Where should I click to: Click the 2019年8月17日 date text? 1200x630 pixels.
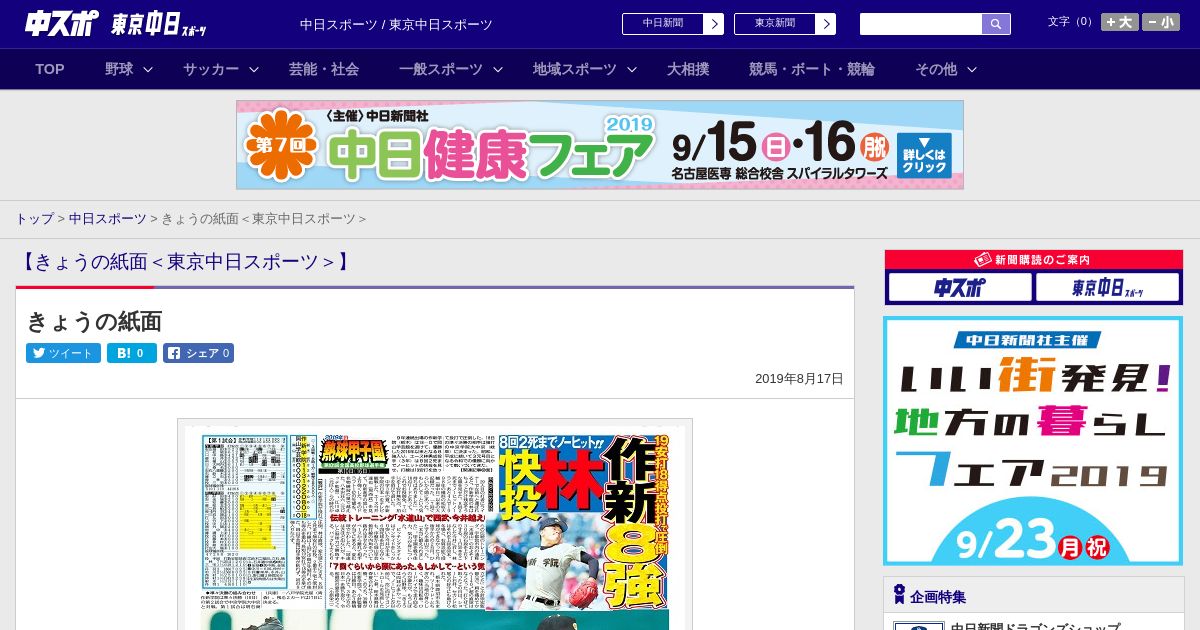pyautogui.click(x=799, y=378)
